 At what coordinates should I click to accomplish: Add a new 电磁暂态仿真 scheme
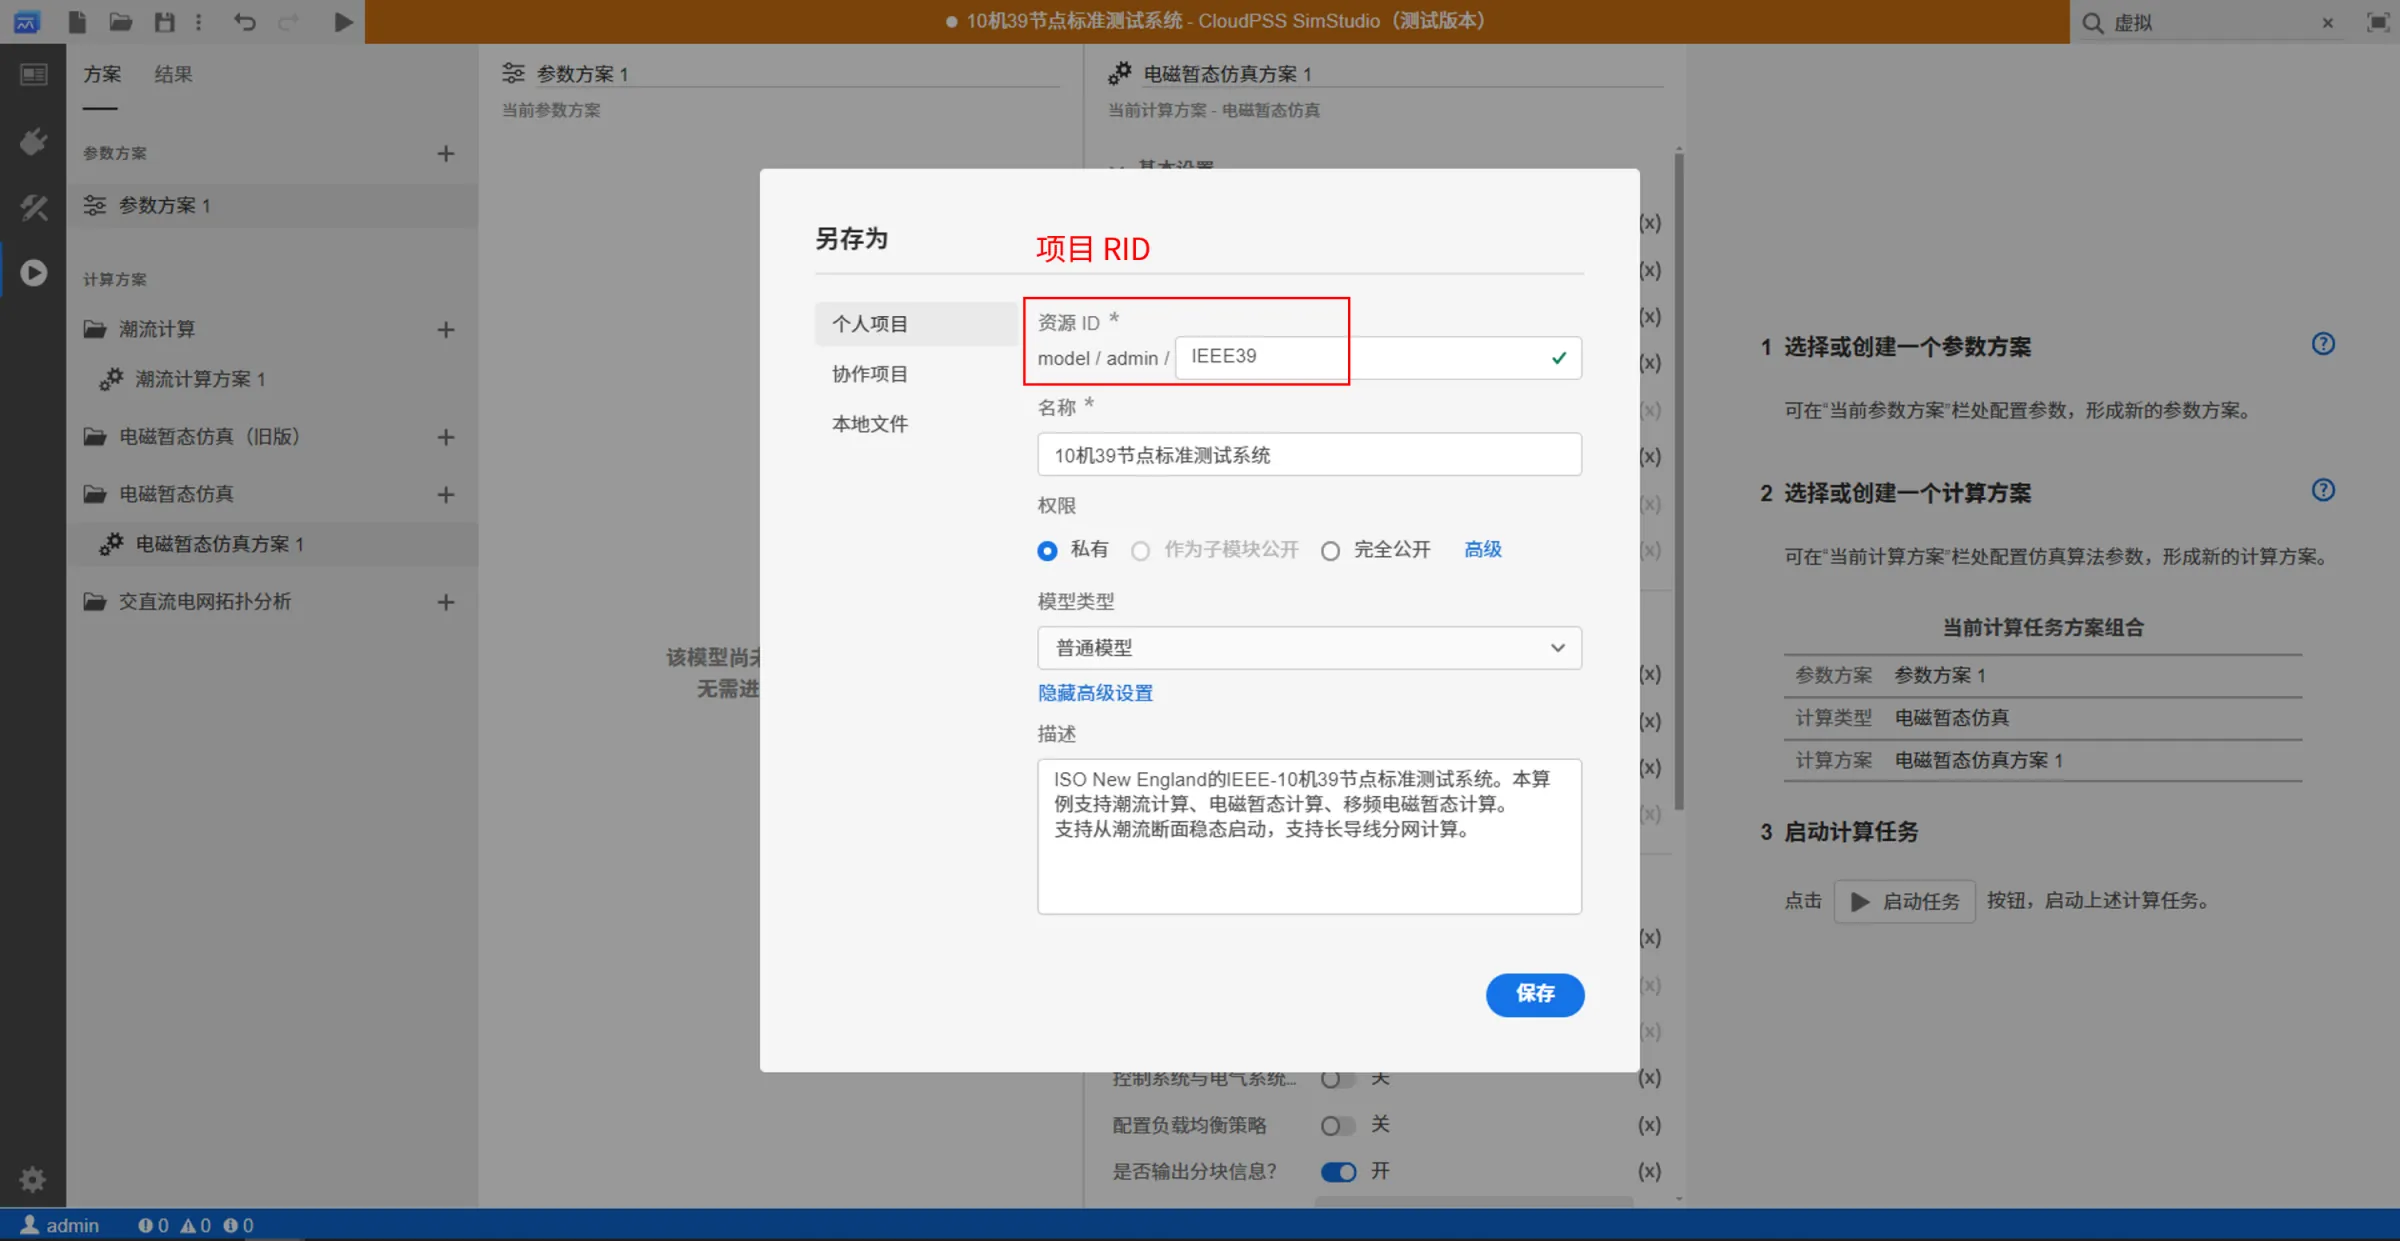click(446, 495)
